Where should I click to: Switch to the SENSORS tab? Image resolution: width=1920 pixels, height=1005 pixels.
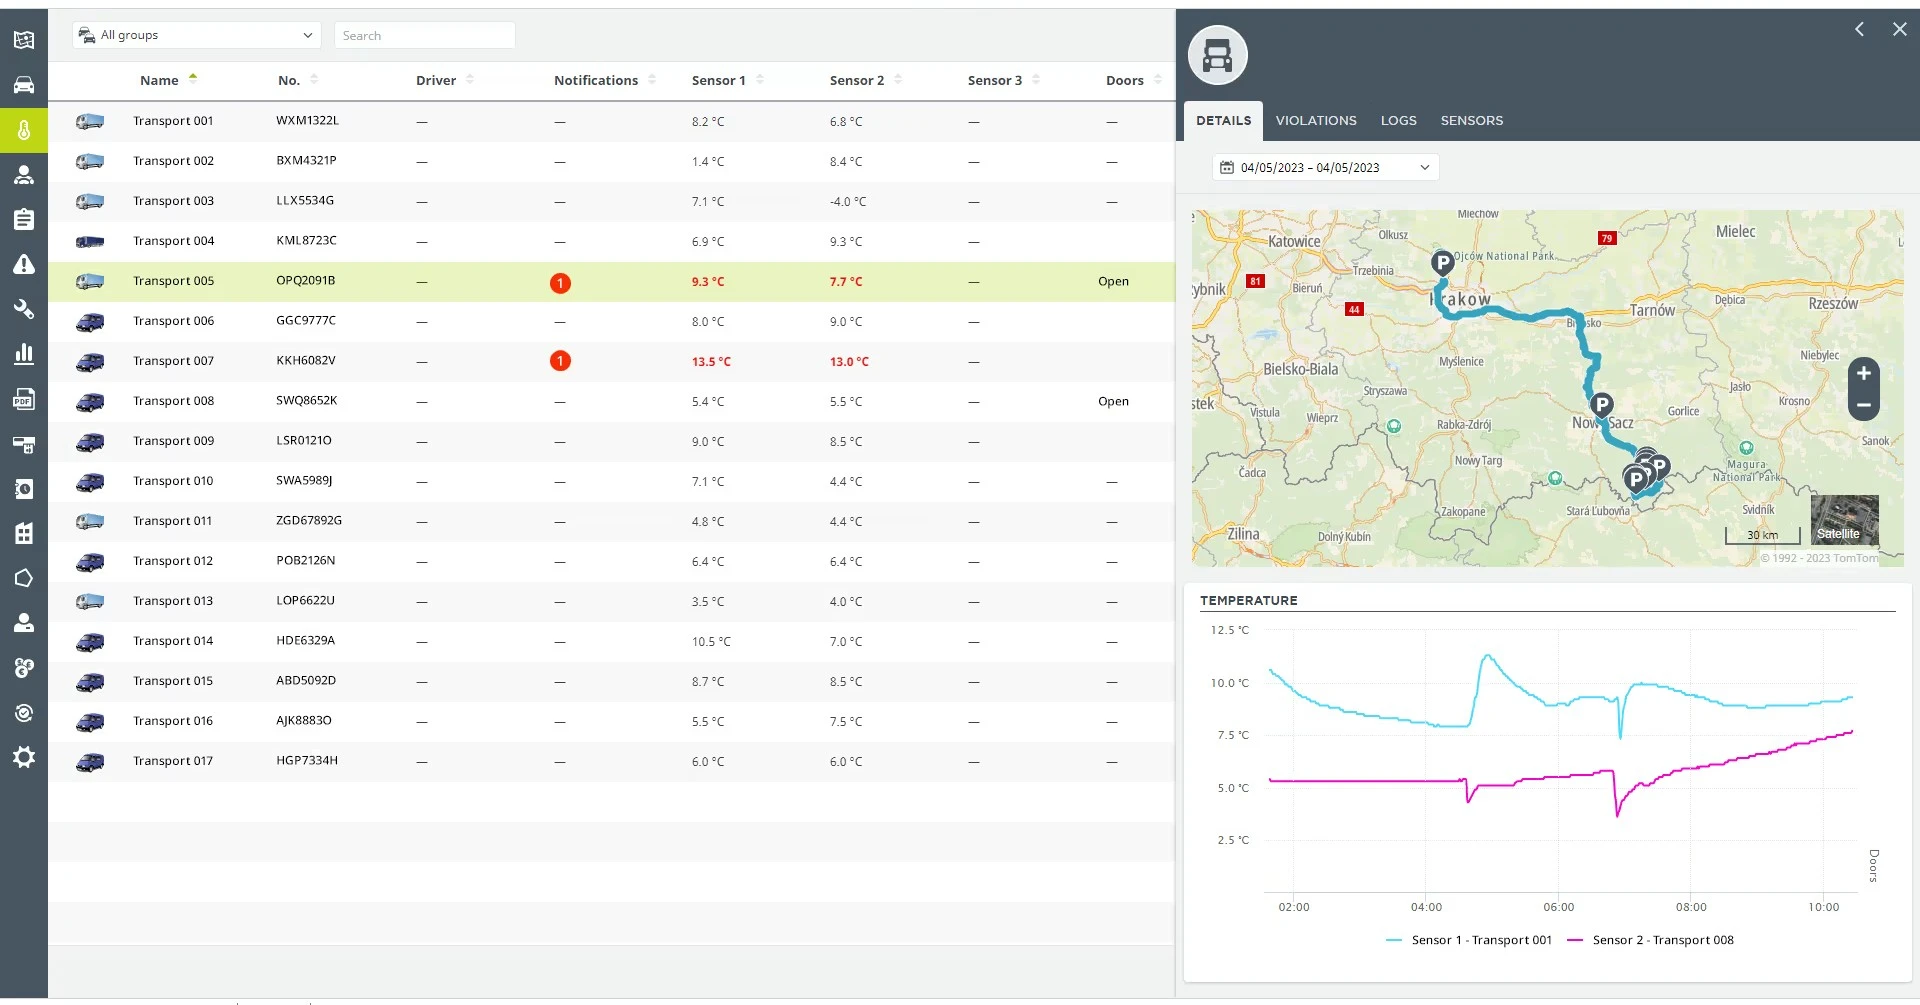coord(1471,120)
